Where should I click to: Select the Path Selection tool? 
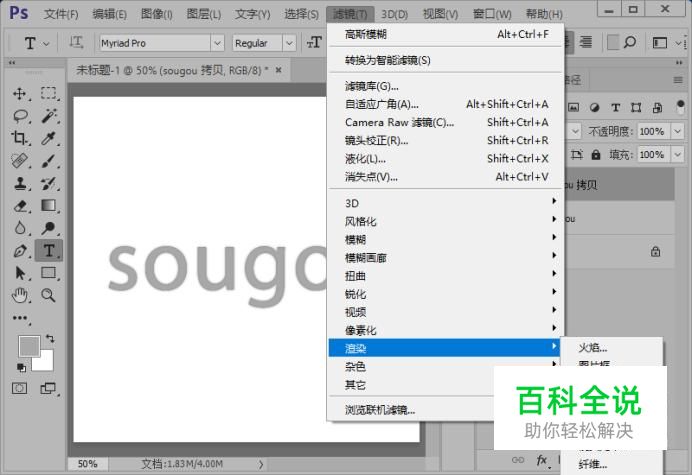tap(19, 273)
